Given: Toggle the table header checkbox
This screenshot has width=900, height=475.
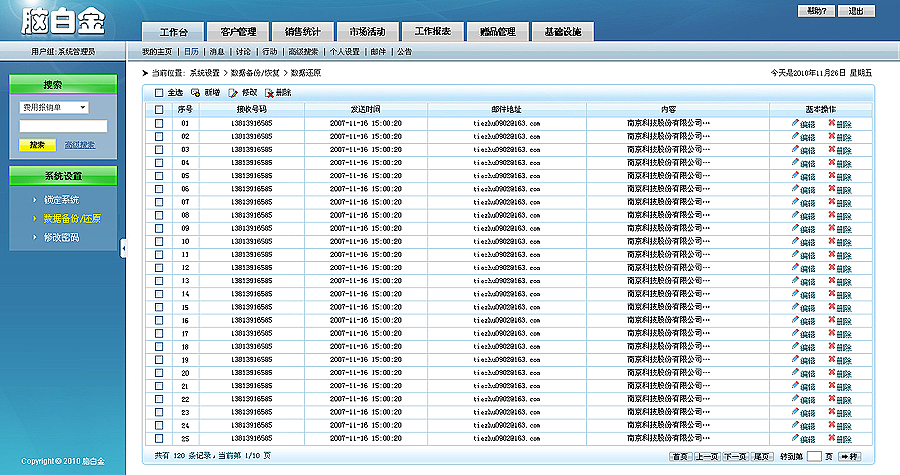Looking at the screenshot, I should click(159, 109).
